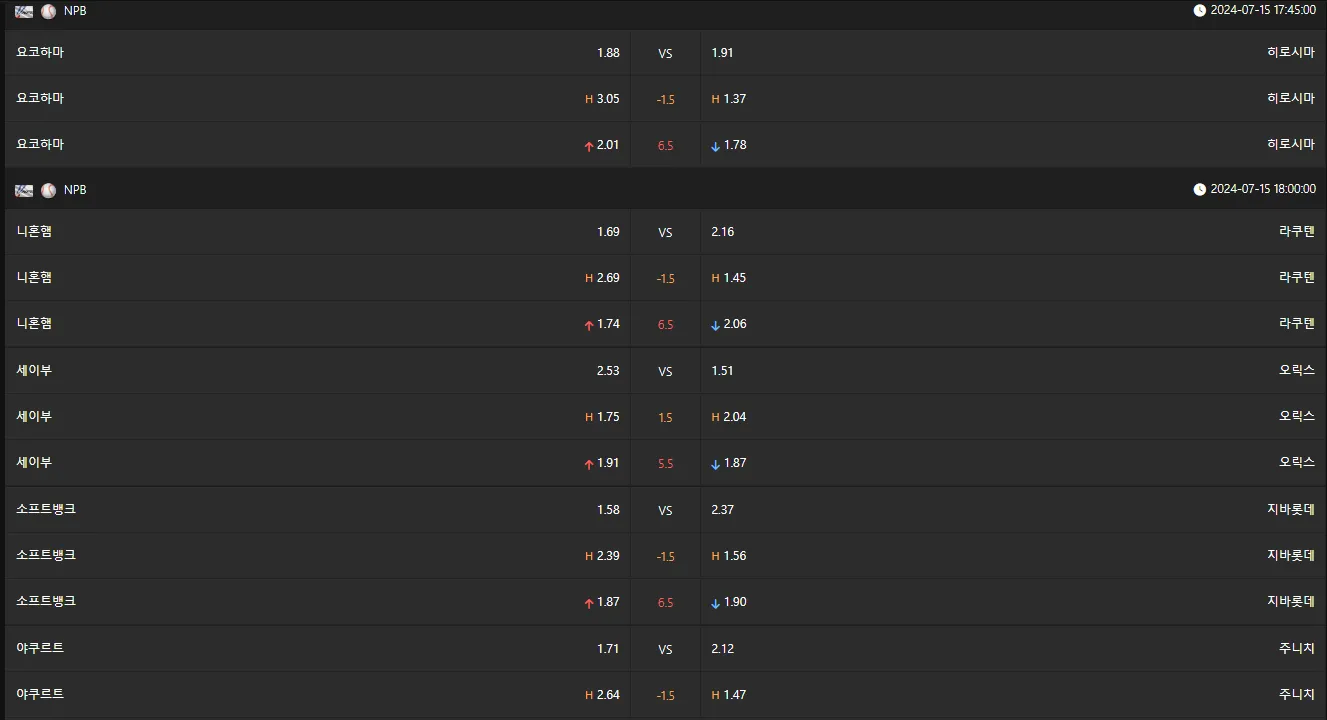
Task: Pick 니혼햄 handicap odds 2.69
Action: pyautogui.click(x=608, y=278)
